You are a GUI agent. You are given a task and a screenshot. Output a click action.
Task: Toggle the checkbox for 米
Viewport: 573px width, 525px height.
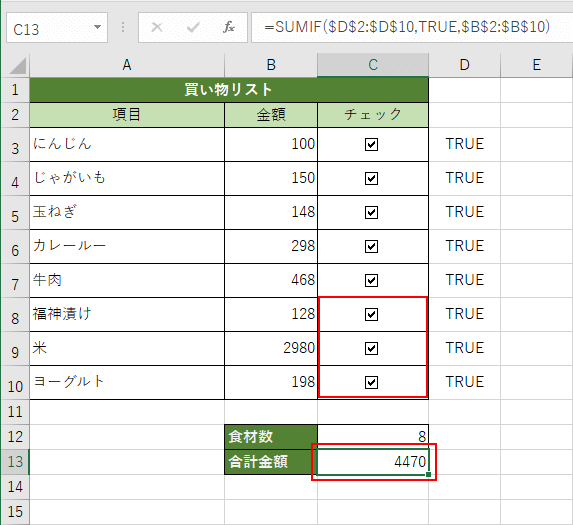tap(371, 349)
